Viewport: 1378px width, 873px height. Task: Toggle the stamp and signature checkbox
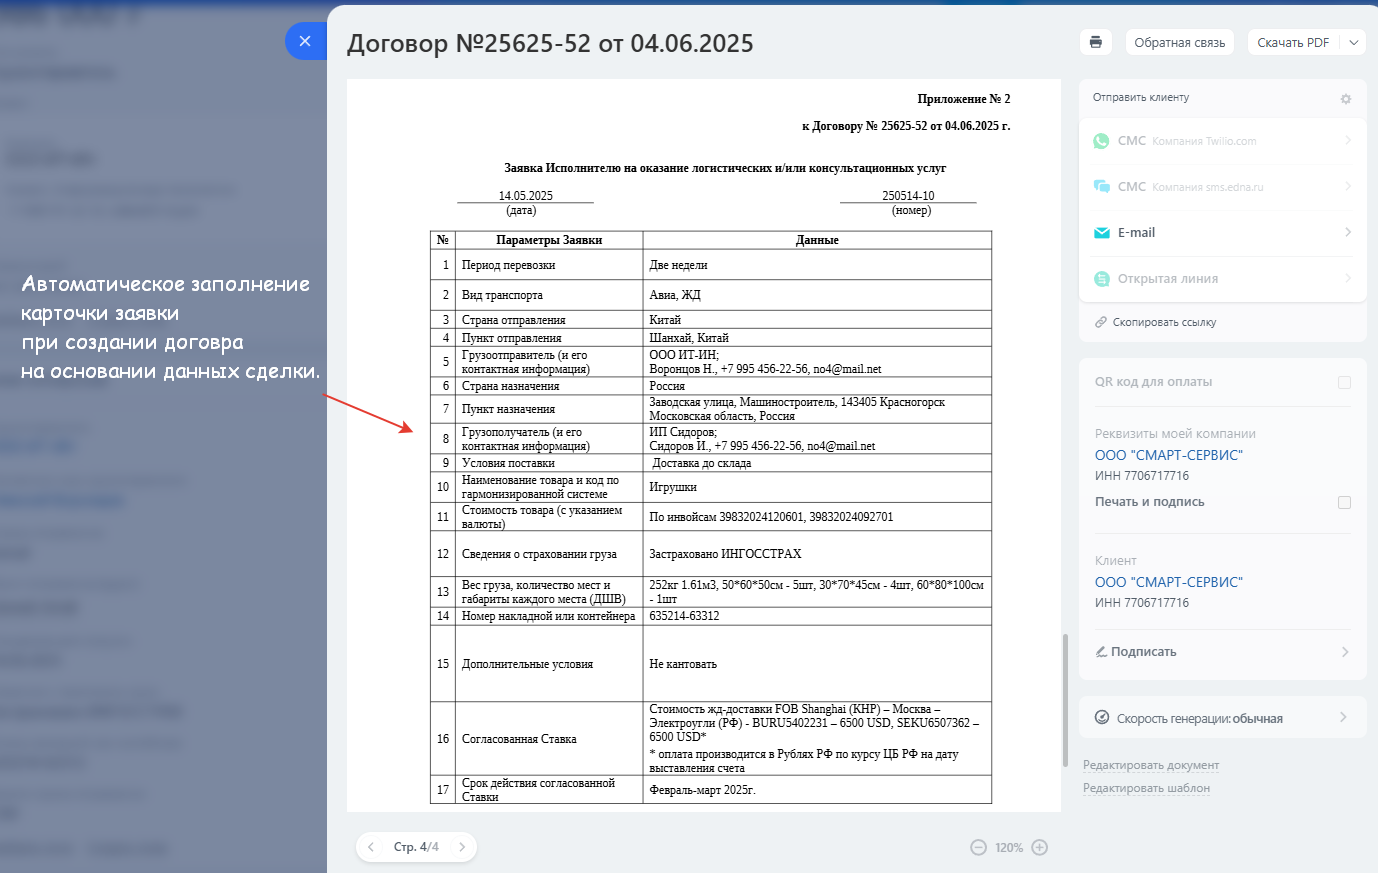(x=1344, y=502)
